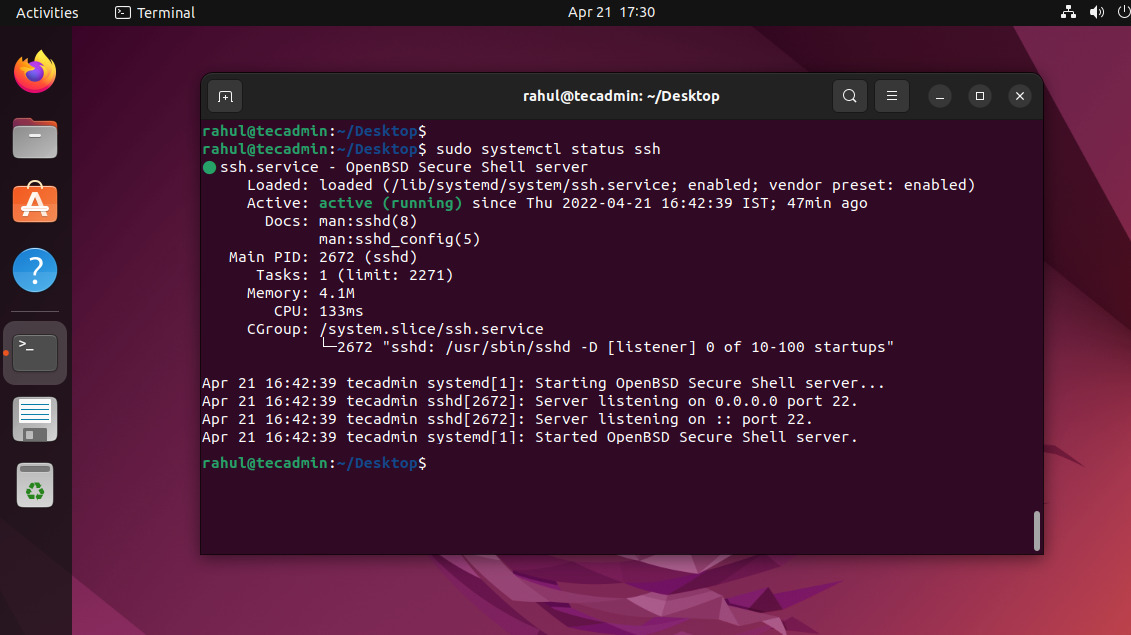Click the network status icon
The width and height of the screenshot is (1131, 635).
pyautogui.click(x=1067, y=12)
